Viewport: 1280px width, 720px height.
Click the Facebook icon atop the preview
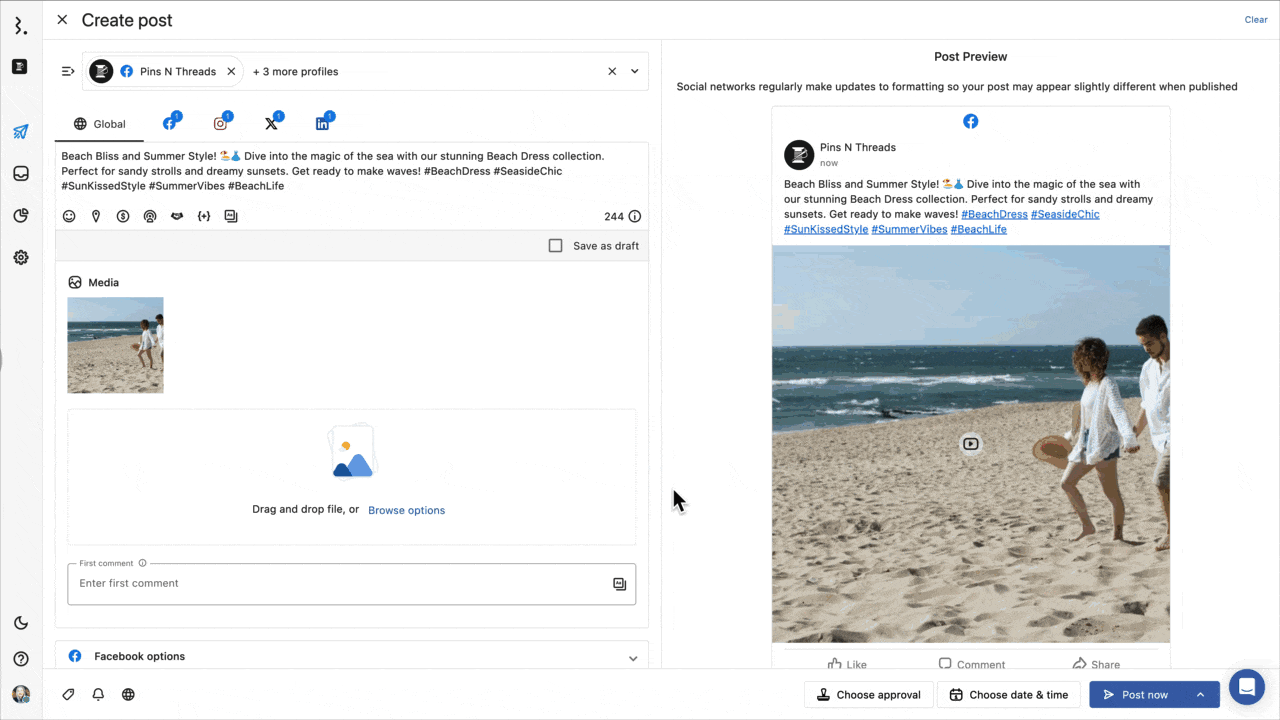(970, 121)
